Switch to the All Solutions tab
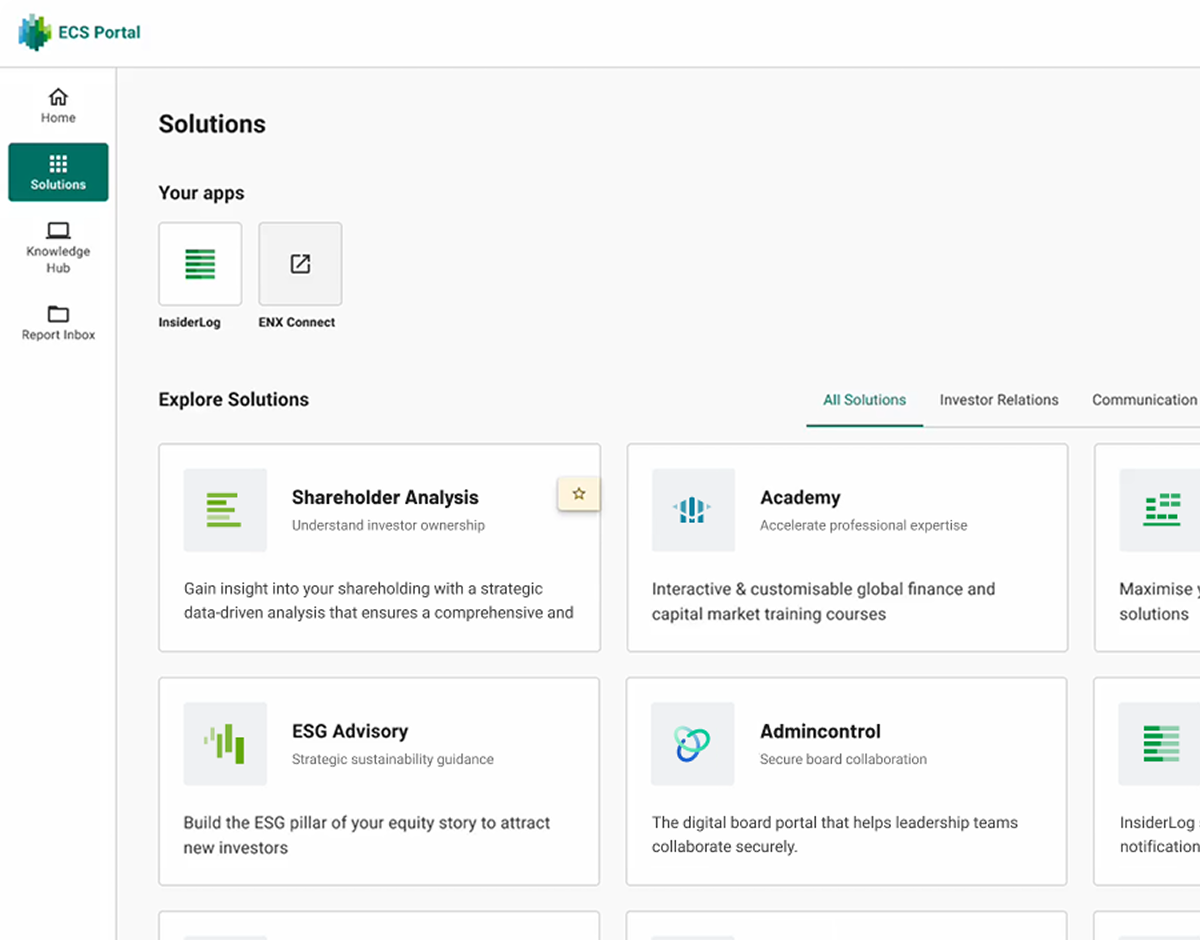Viewport: 1200px width, 940px height. [864, 400]
